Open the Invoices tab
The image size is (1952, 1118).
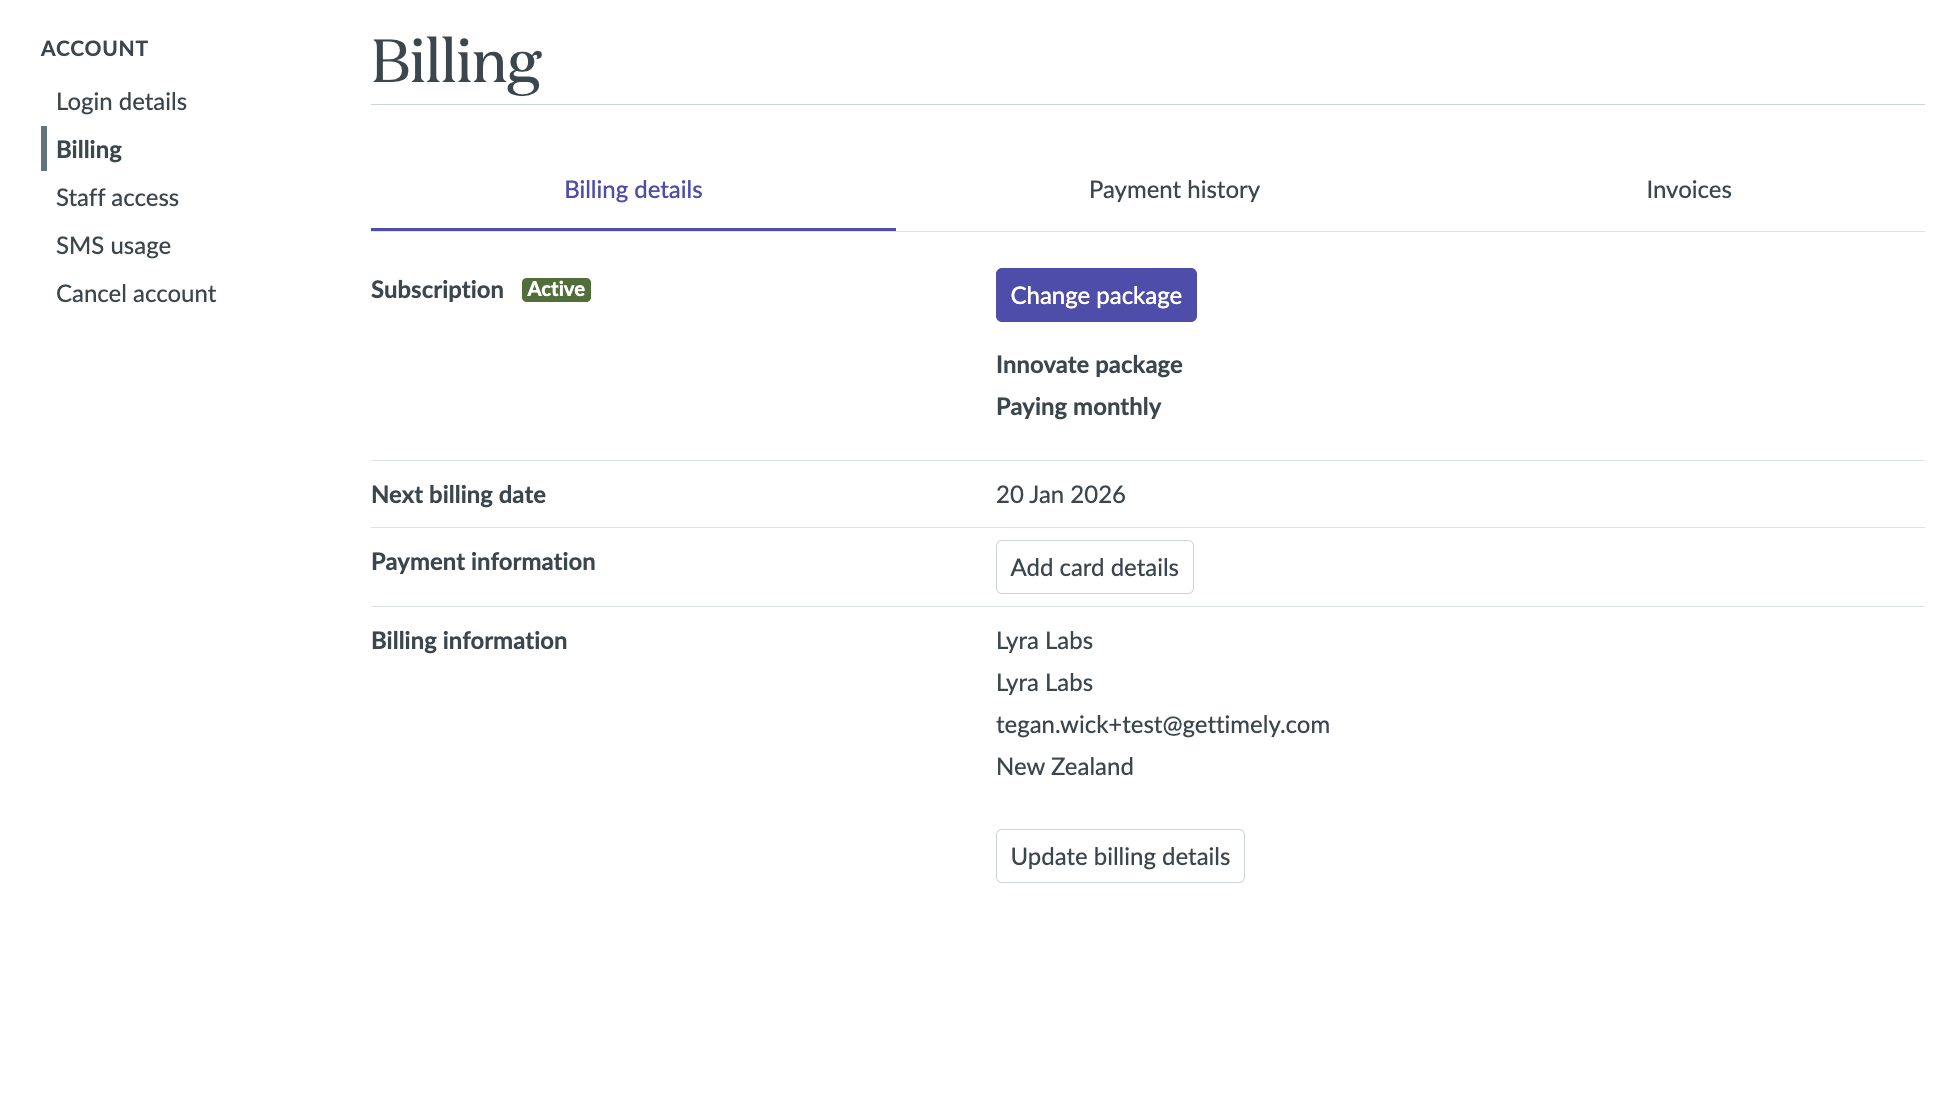tap(1688, 190)
